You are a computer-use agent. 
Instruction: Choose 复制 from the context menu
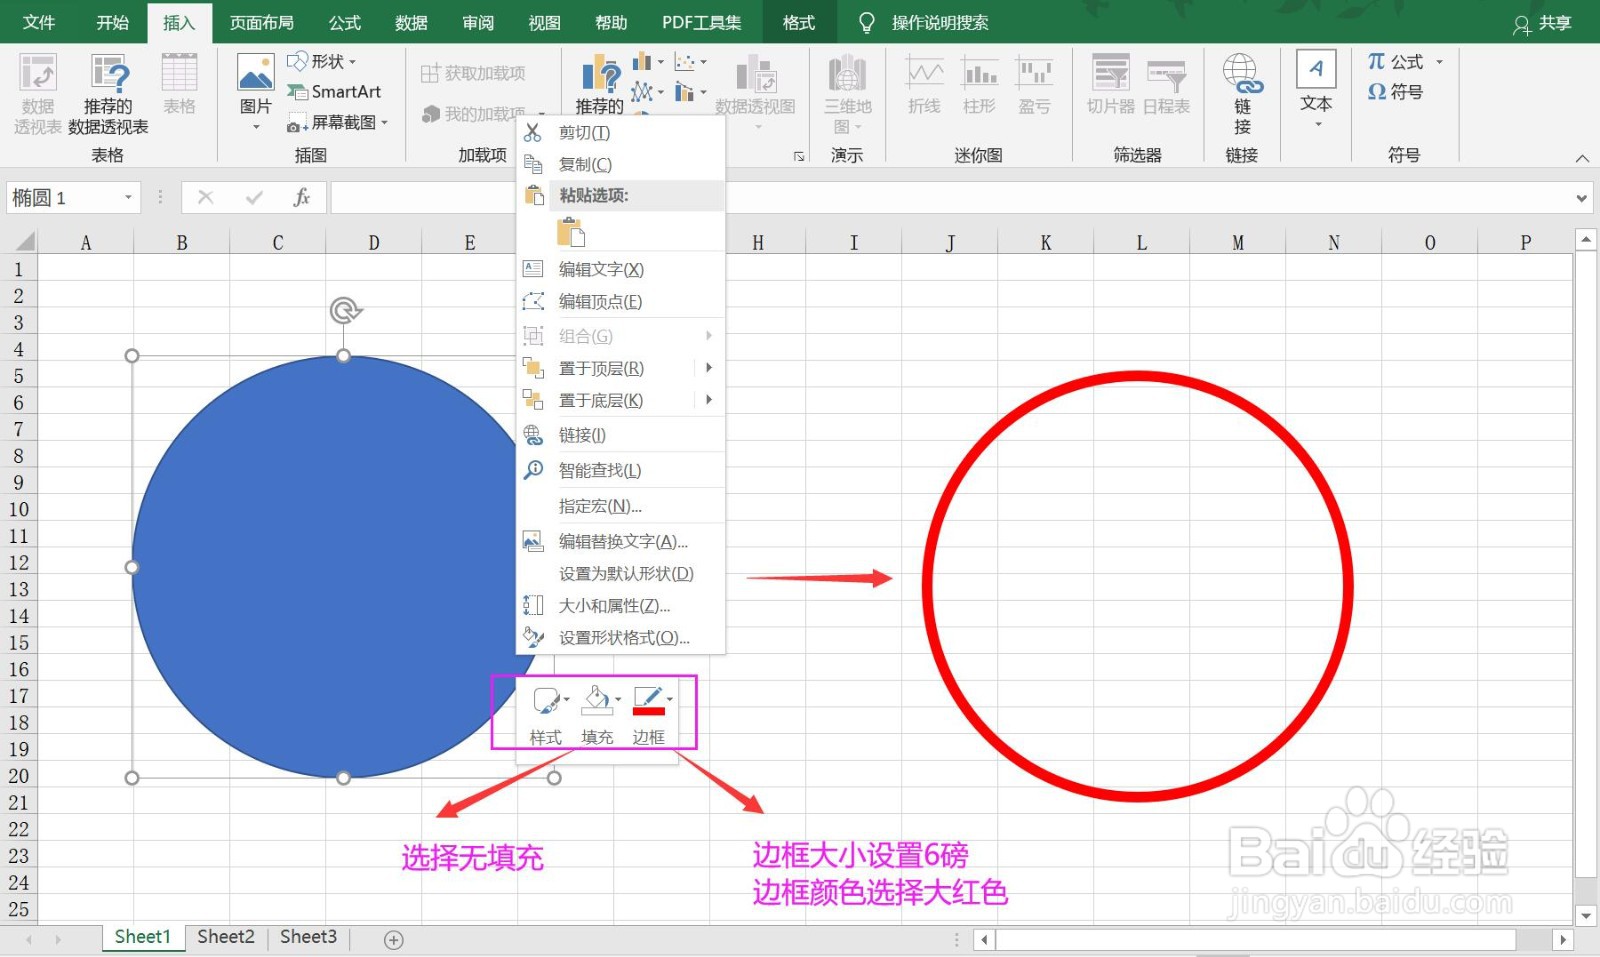[x=586, y=164]
